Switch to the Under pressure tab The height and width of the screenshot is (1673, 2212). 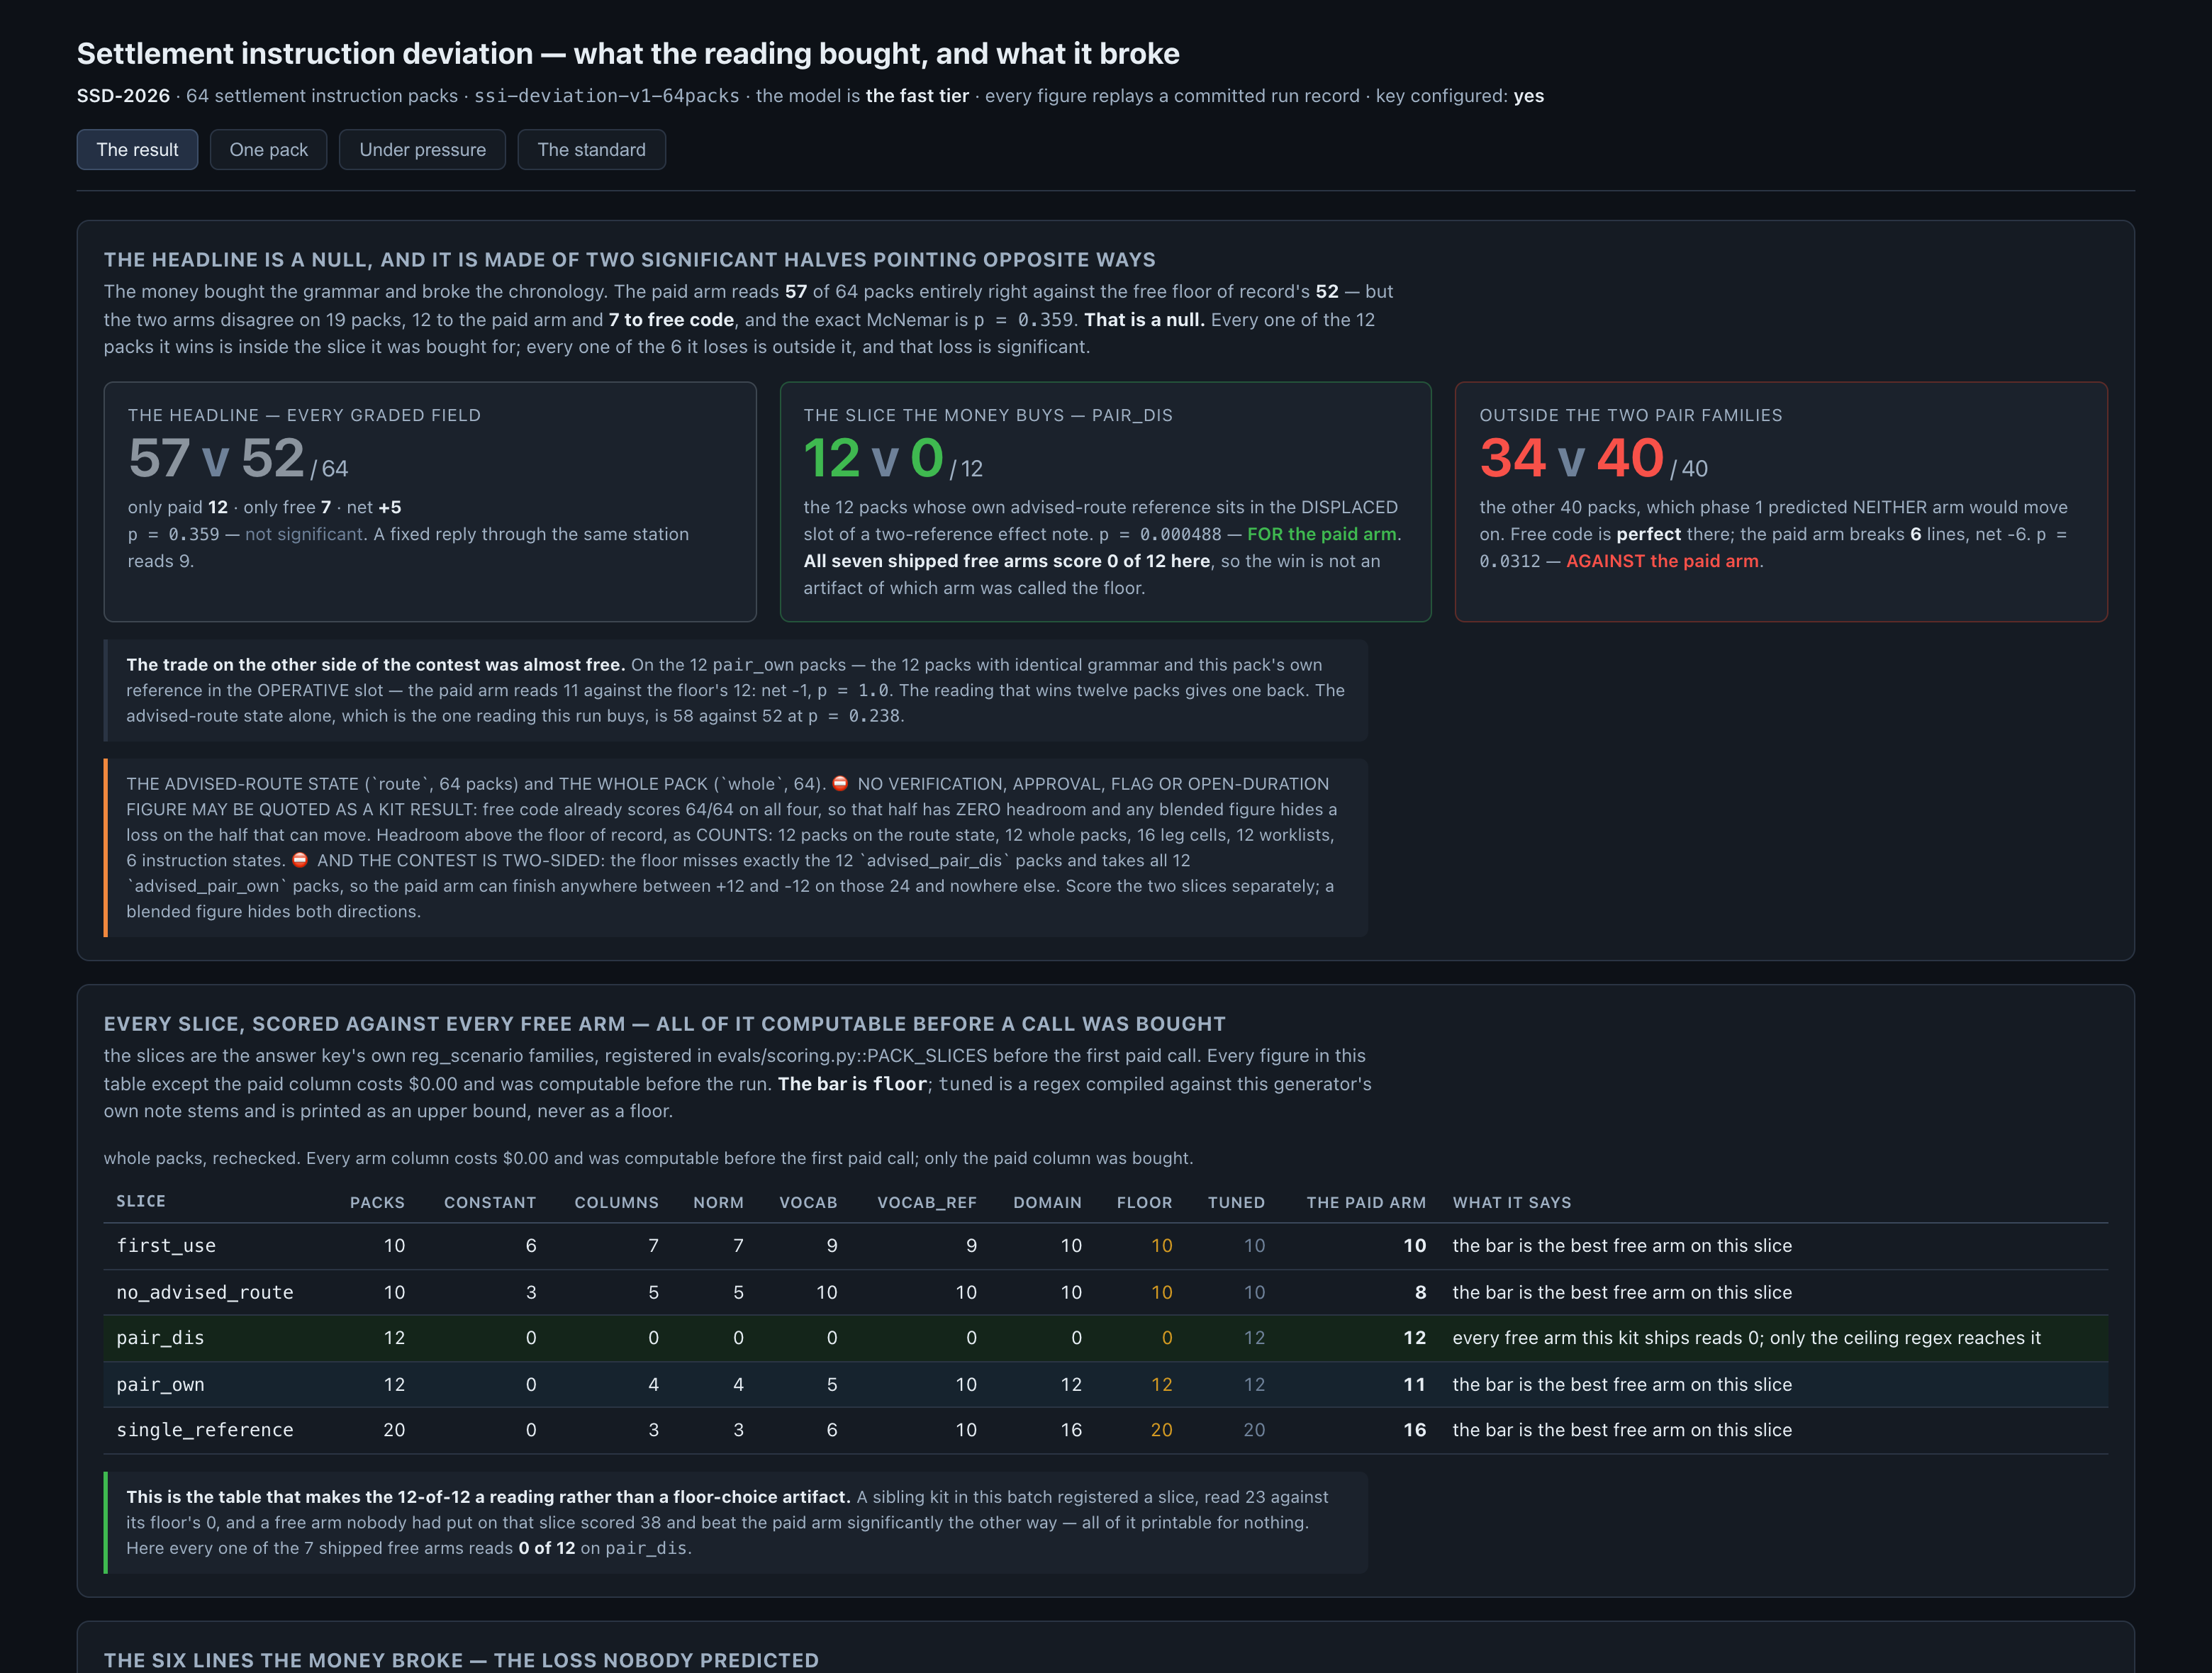coord(422,150)
